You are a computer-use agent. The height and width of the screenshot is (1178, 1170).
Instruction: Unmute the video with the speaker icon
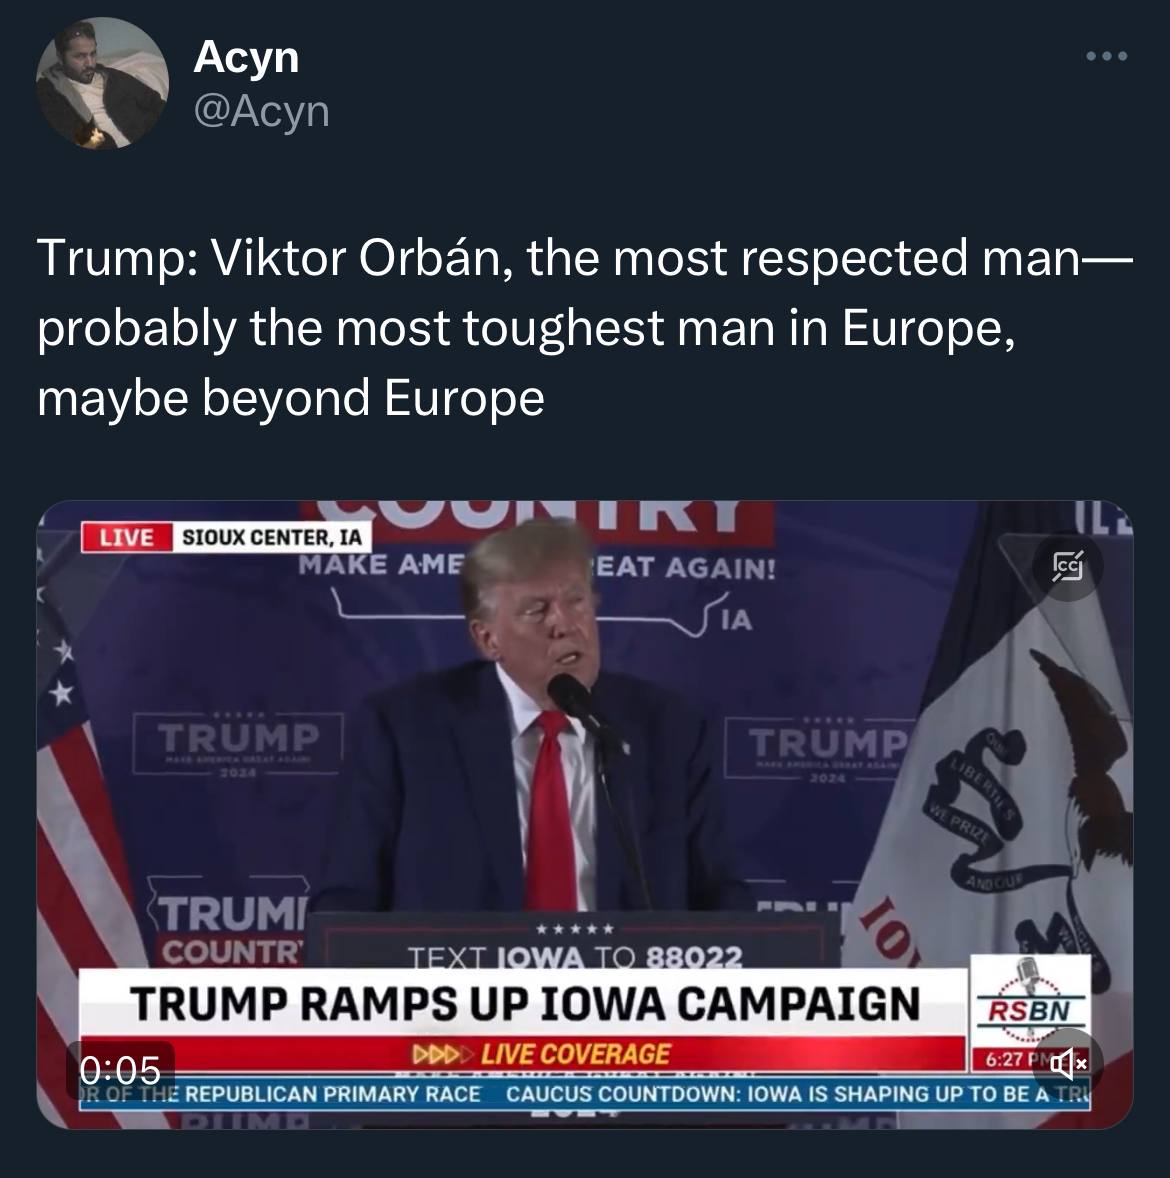1068,1063
